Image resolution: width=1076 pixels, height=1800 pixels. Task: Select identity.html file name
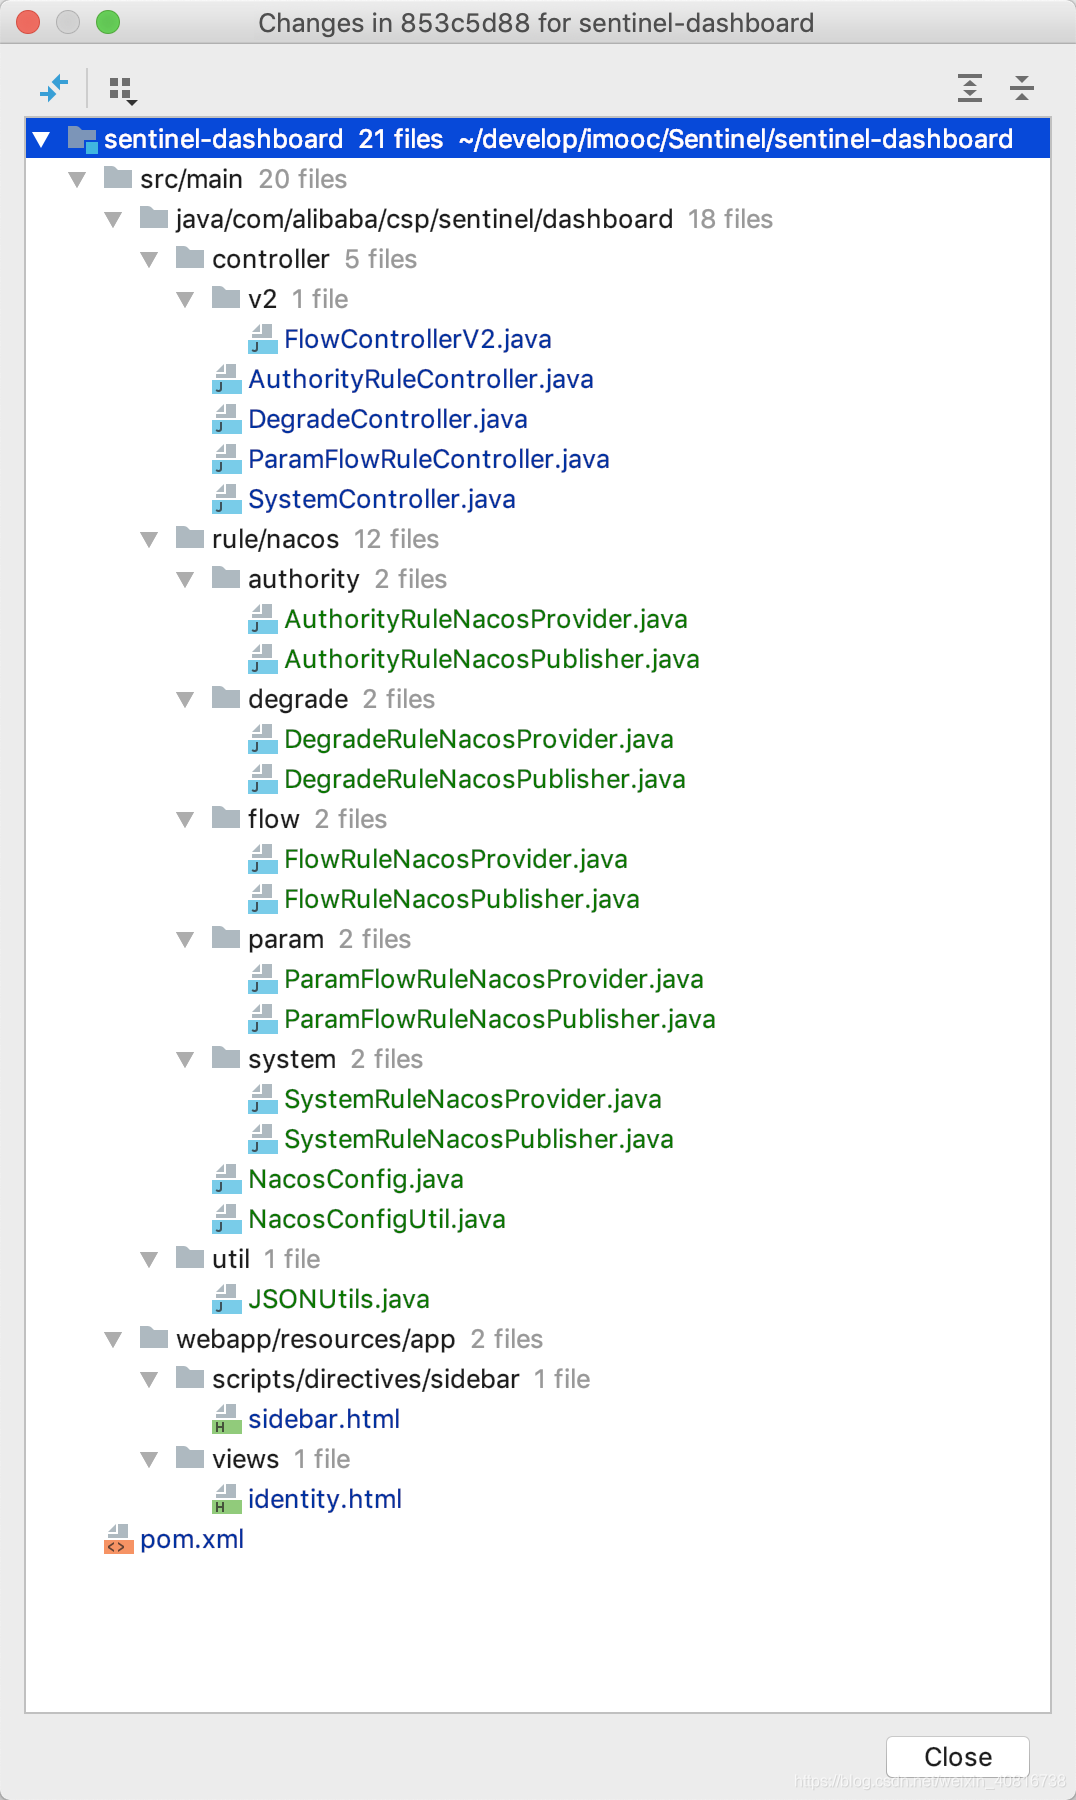tap(325, 1499)
